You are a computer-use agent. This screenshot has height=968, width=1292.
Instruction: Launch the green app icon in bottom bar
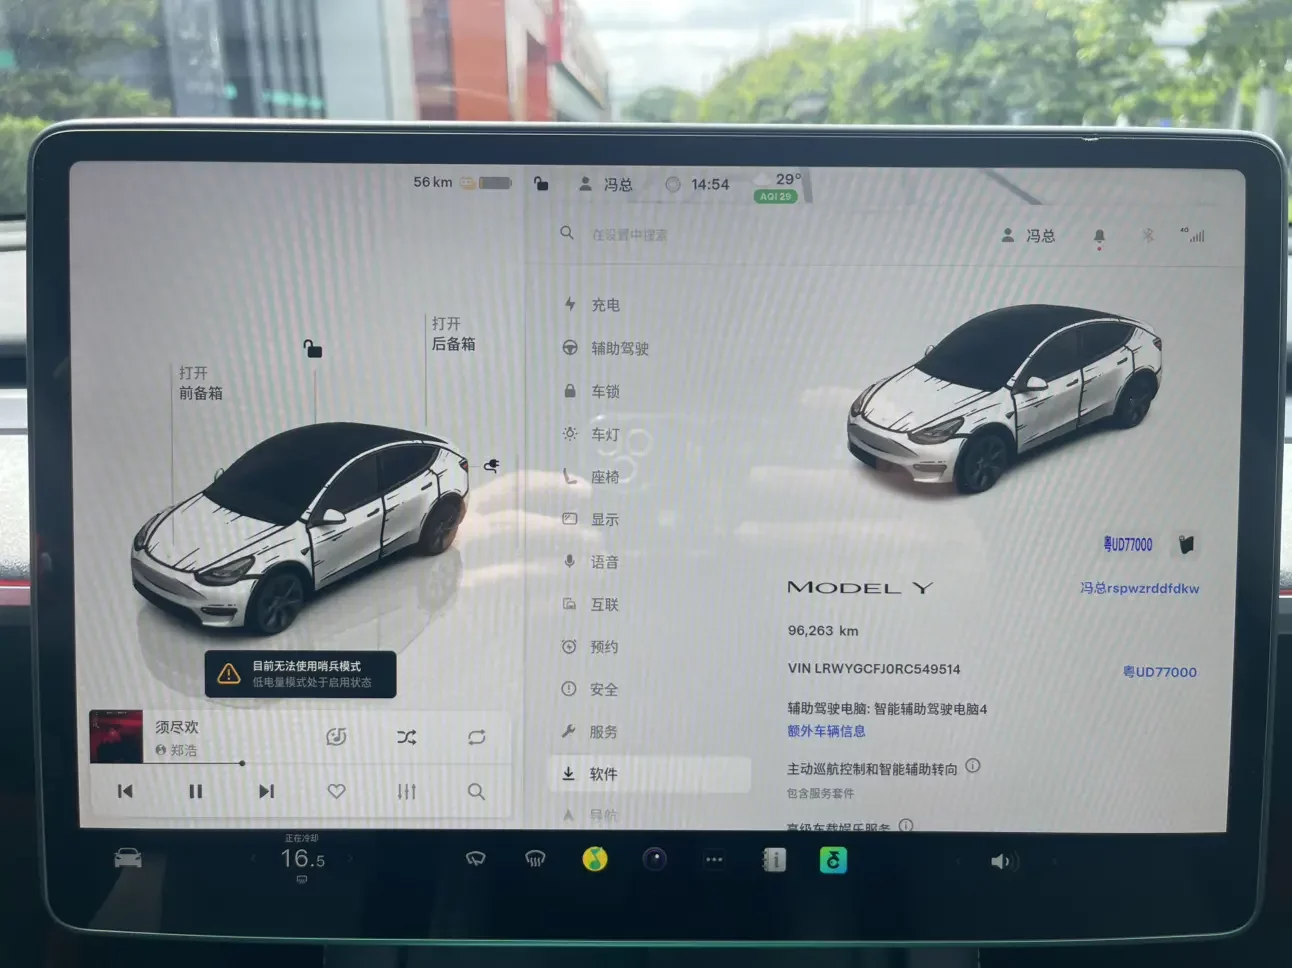[x=833, y=860]
